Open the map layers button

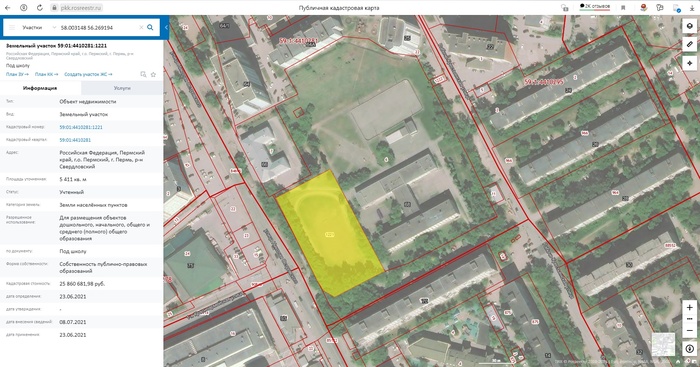pyautogui.click(x=690, y=26)
